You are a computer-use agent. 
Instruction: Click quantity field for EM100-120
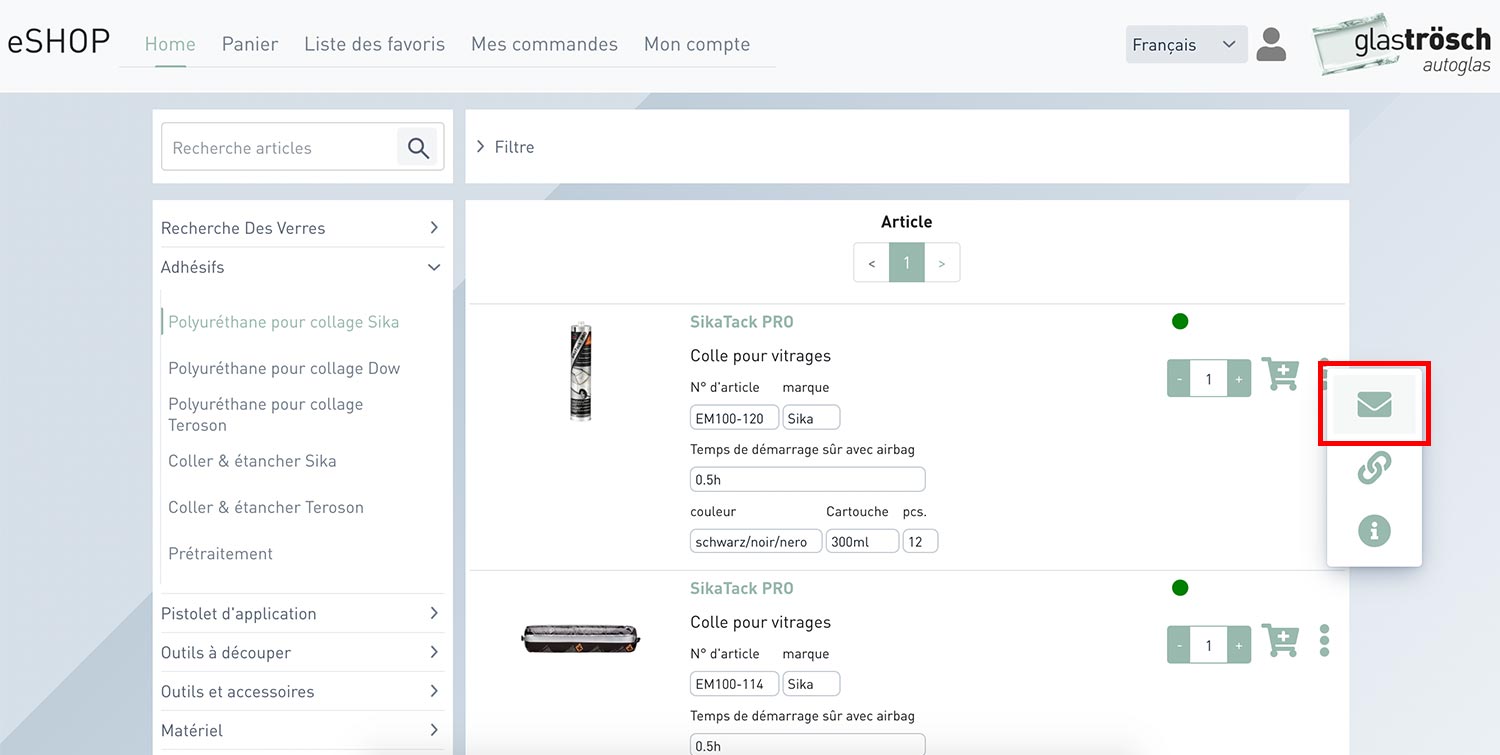[1209, 379]
